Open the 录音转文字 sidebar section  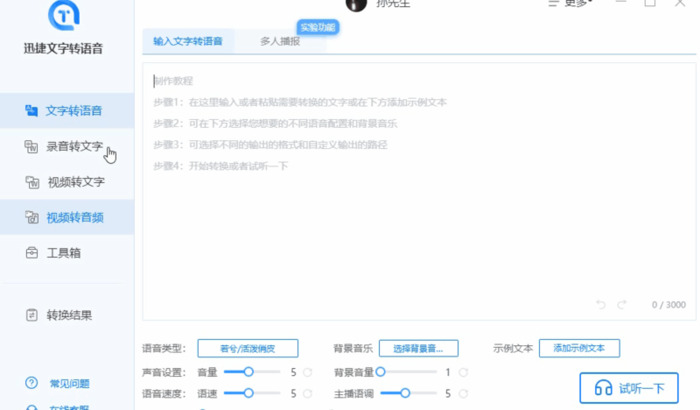(67, 146)
